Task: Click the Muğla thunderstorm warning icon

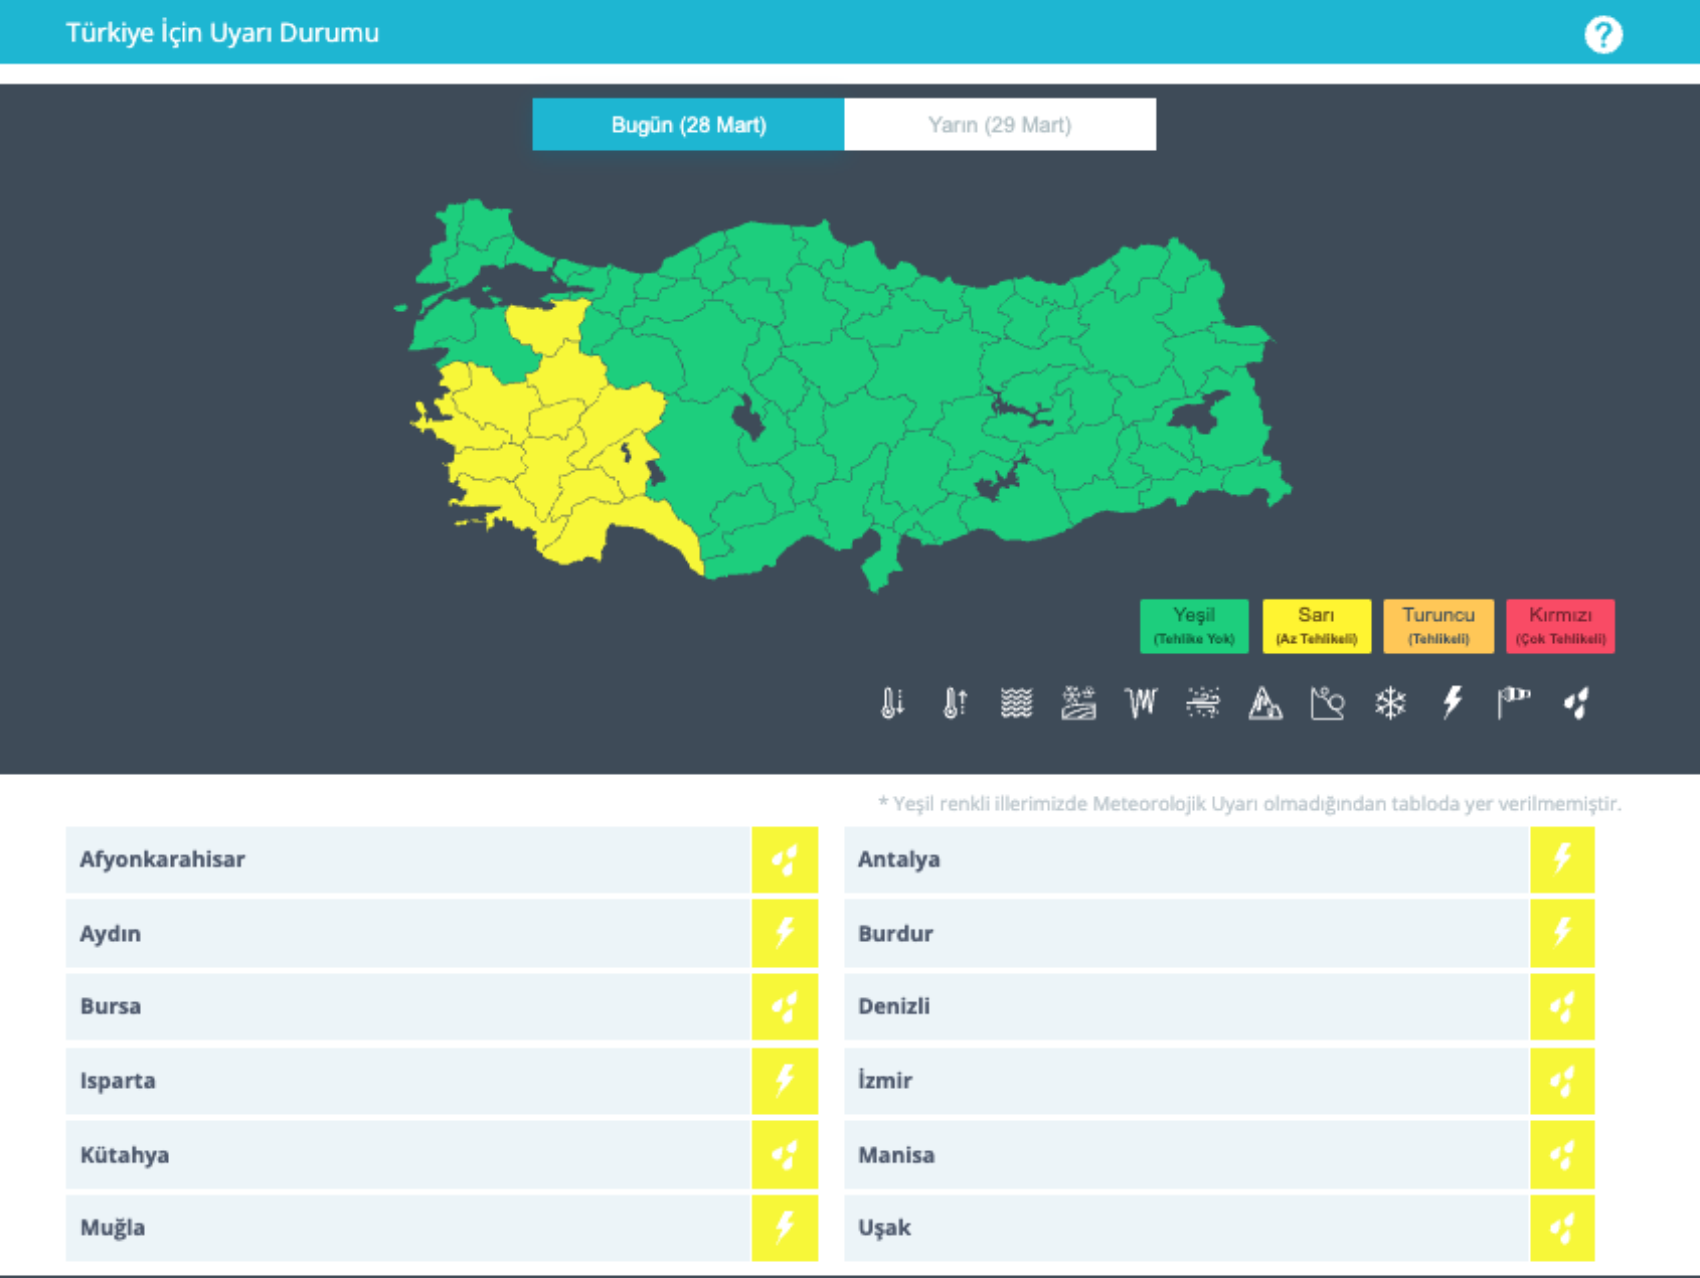Action: [785, 1228]
